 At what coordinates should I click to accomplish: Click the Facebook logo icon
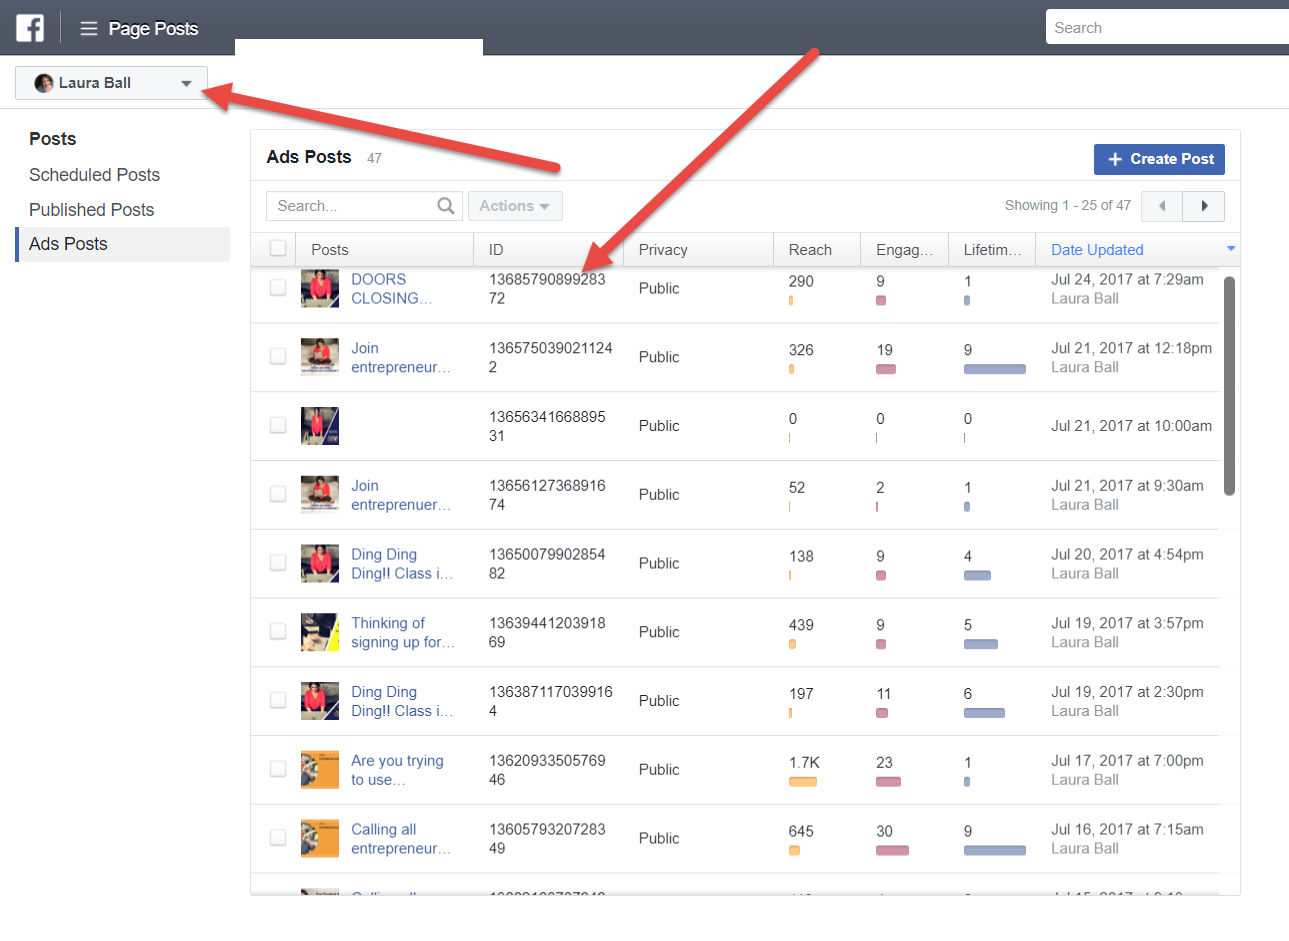(30, 28)
